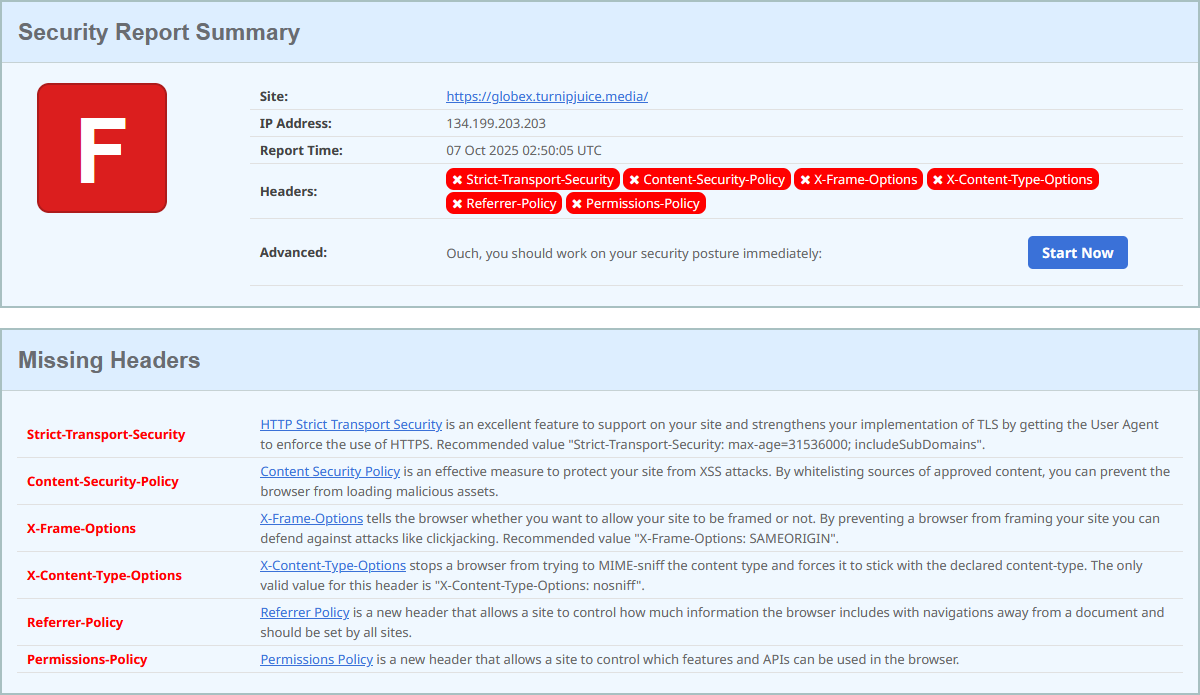Click the Referrer-Policy red header tag
This screenshot has width=1200, height=695.
click(503, 204)
